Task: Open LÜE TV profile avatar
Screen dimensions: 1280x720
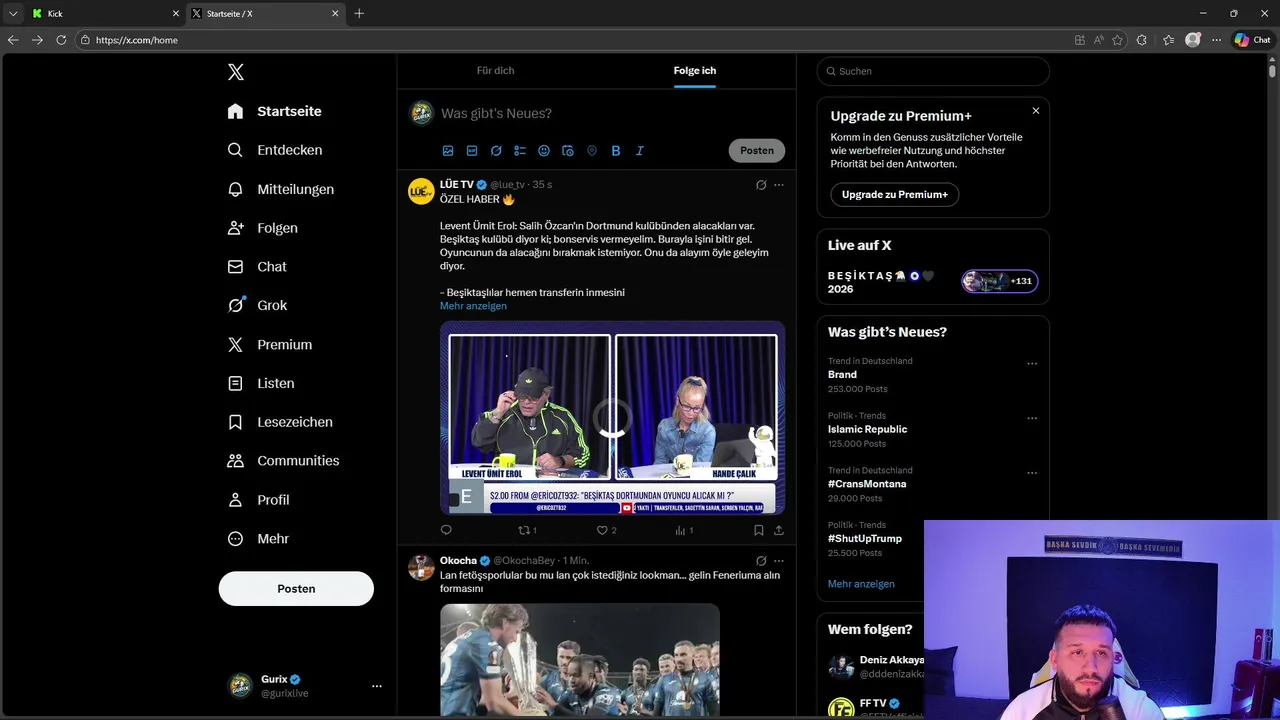Action: click(x=421, y=191)
